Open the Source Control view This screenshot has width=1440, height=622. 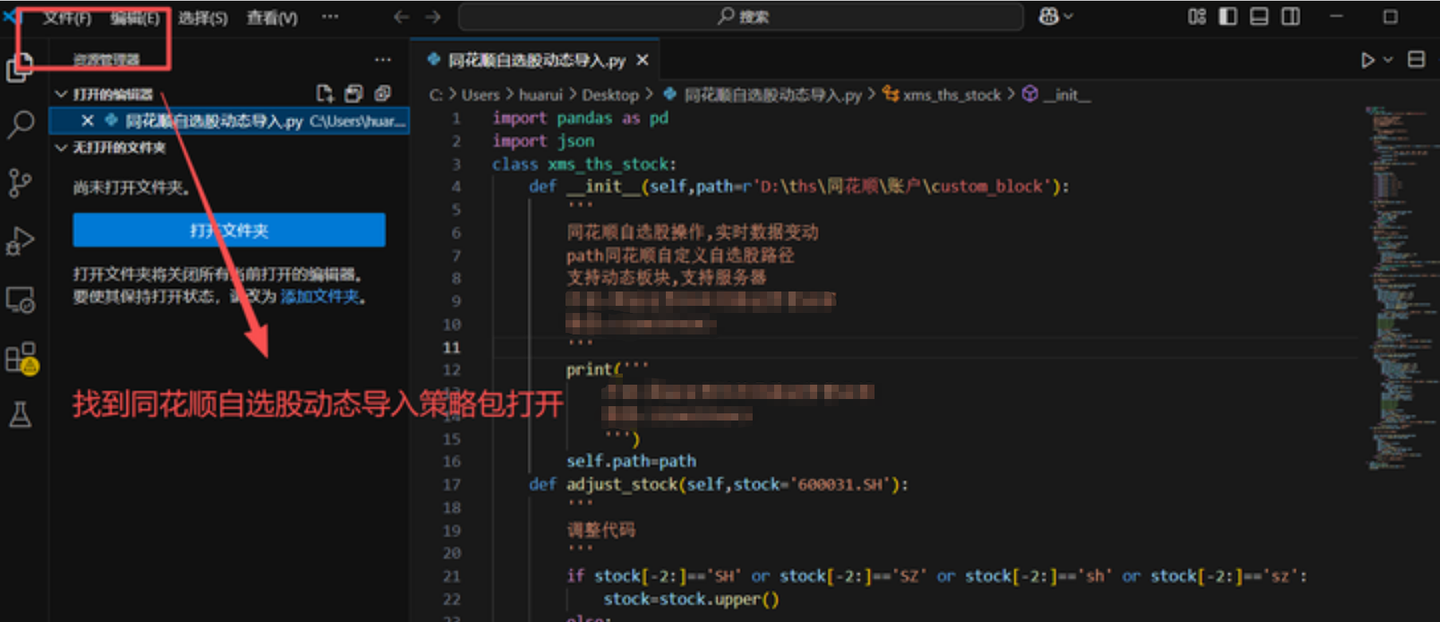coord(20,183)
